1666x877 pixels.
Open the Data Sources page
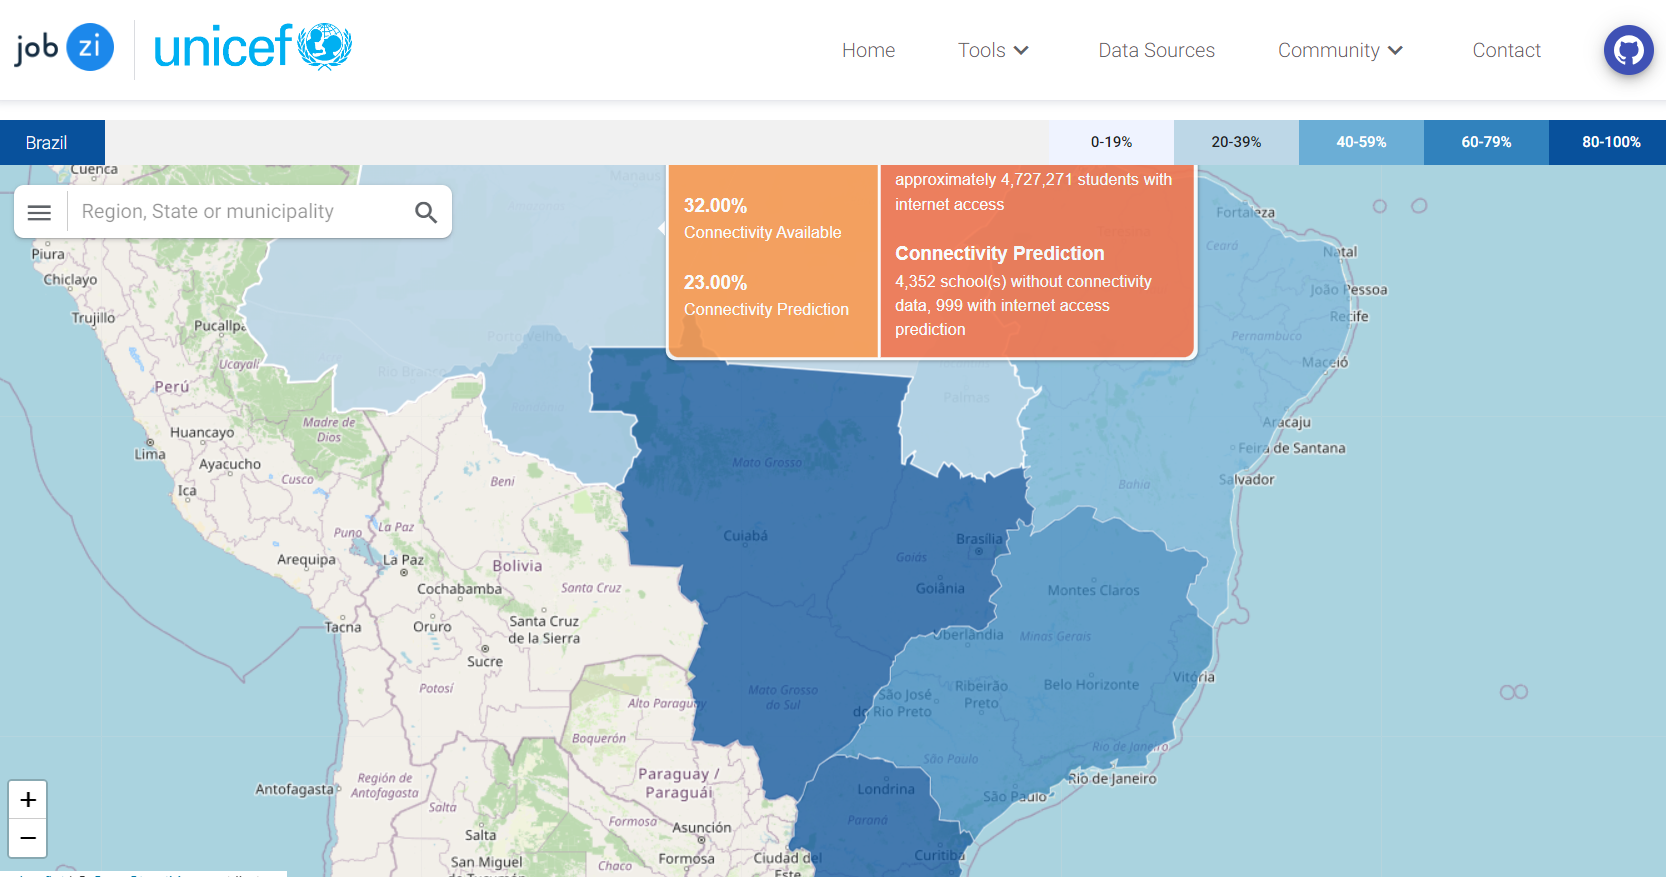pyautogui.click(x=1156, y=50)
